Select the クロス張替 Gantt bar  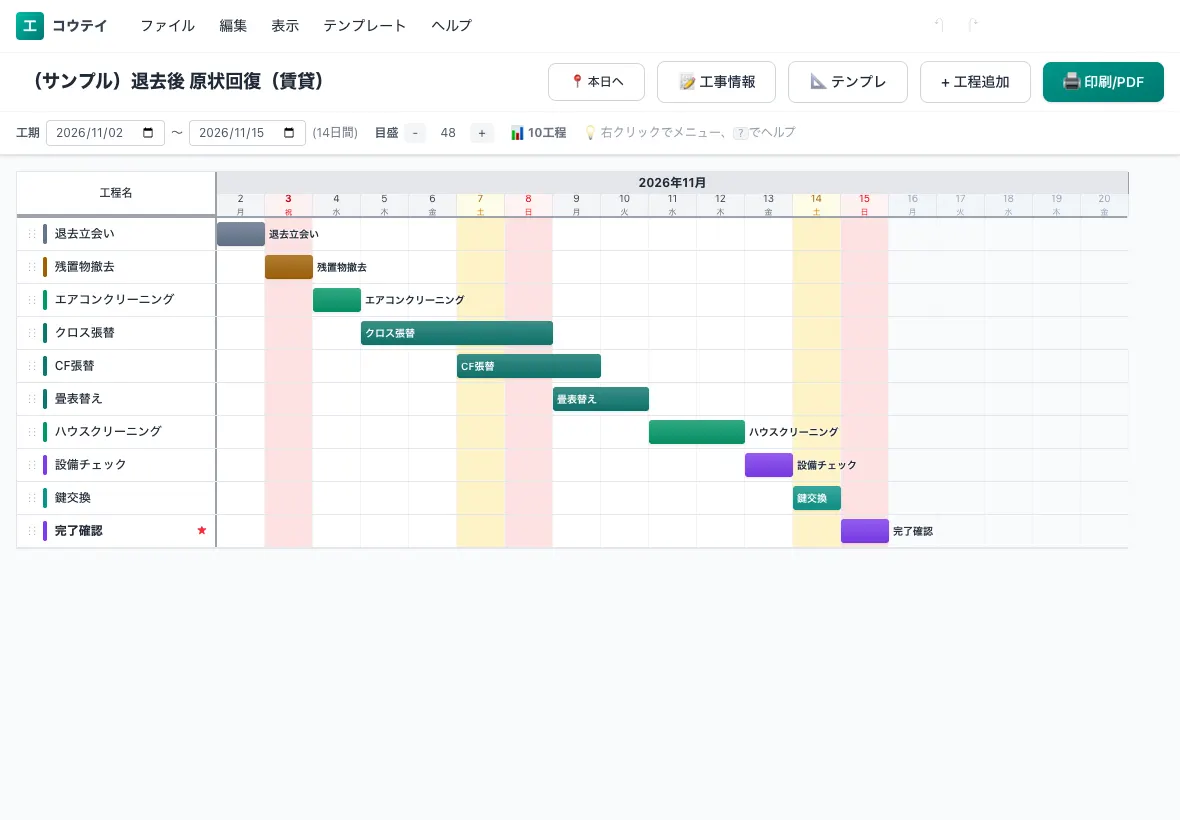coord(457,333)
